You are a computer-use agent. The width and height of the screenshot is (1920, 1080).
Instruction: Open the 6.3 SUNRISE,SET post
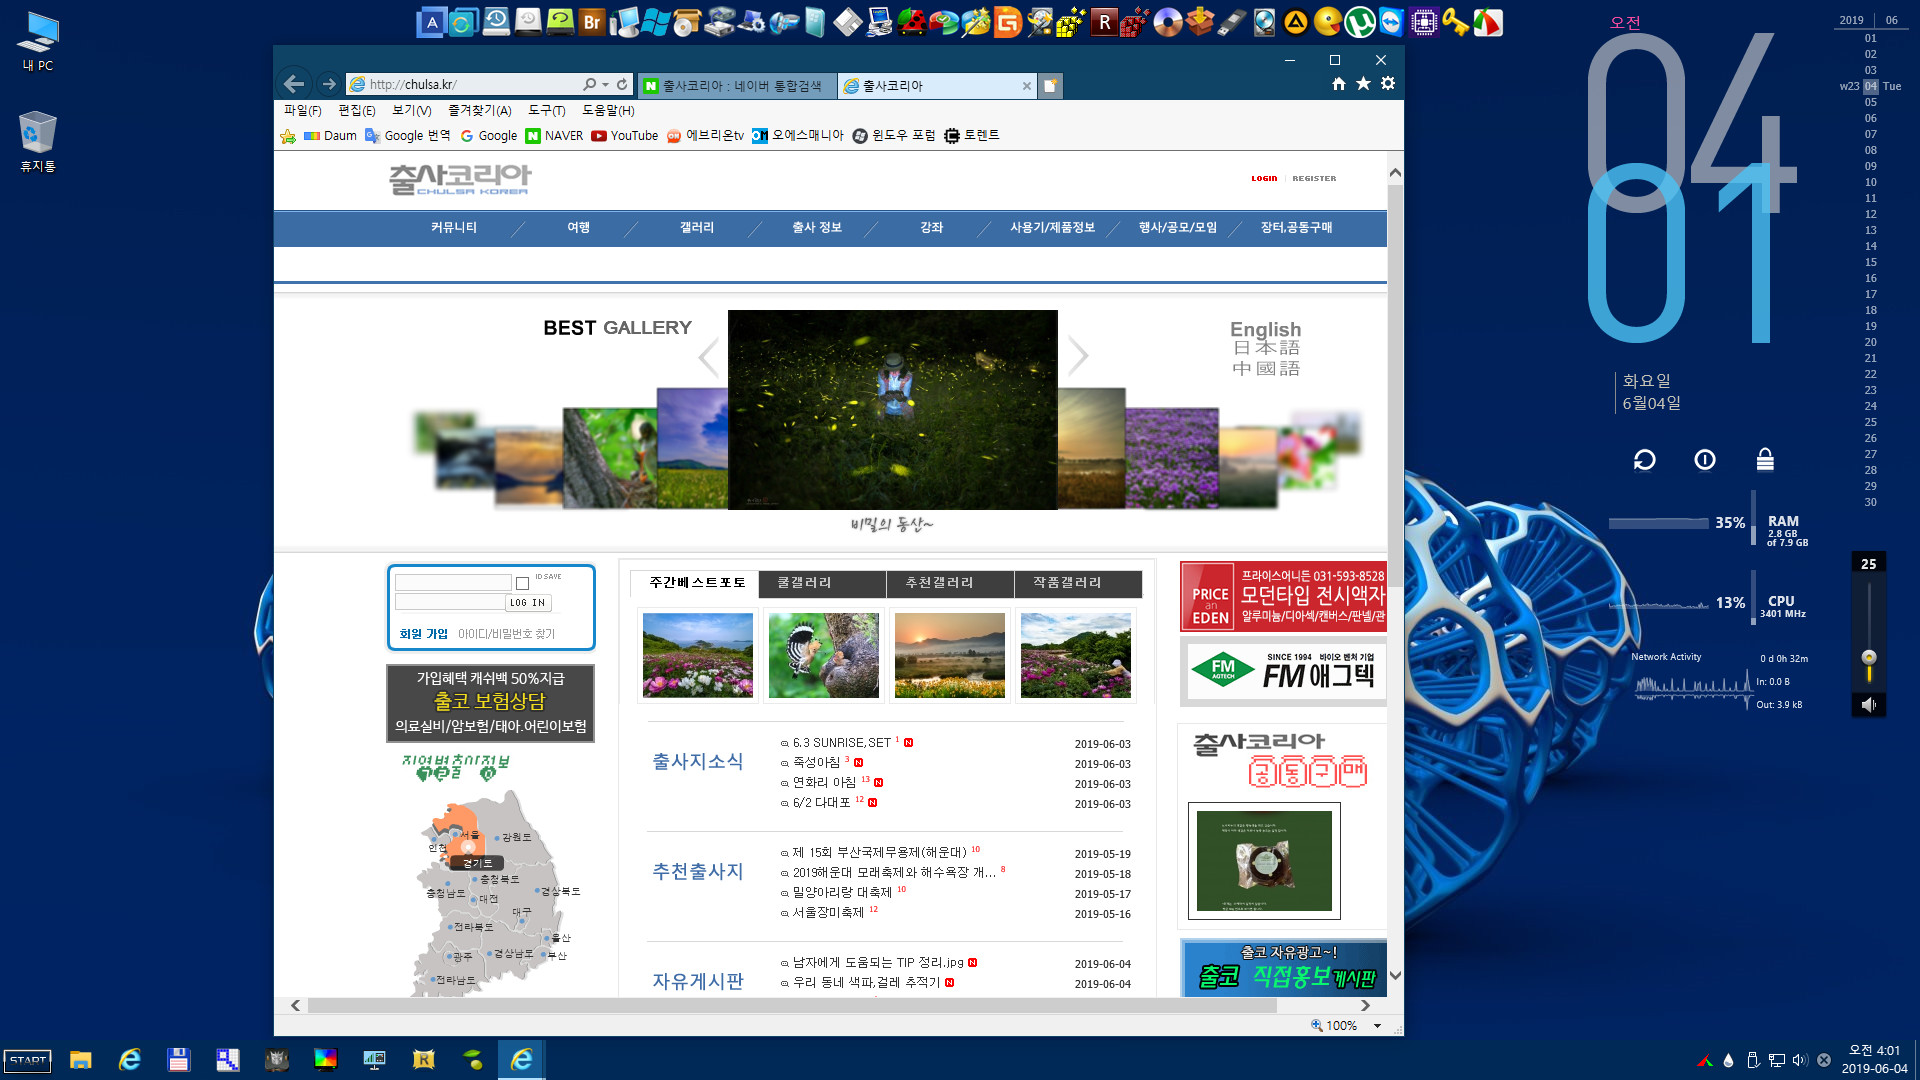click(x=842, y=743)
